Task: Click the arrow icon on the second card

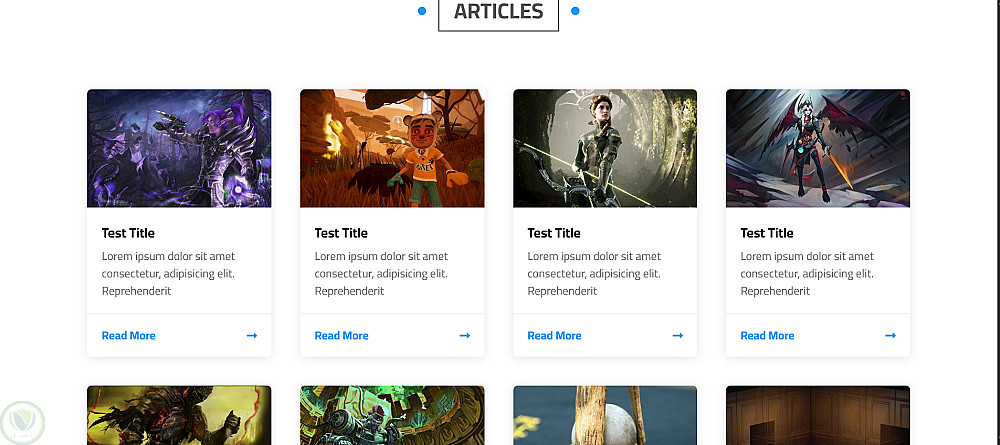Action: click(465, 335)
